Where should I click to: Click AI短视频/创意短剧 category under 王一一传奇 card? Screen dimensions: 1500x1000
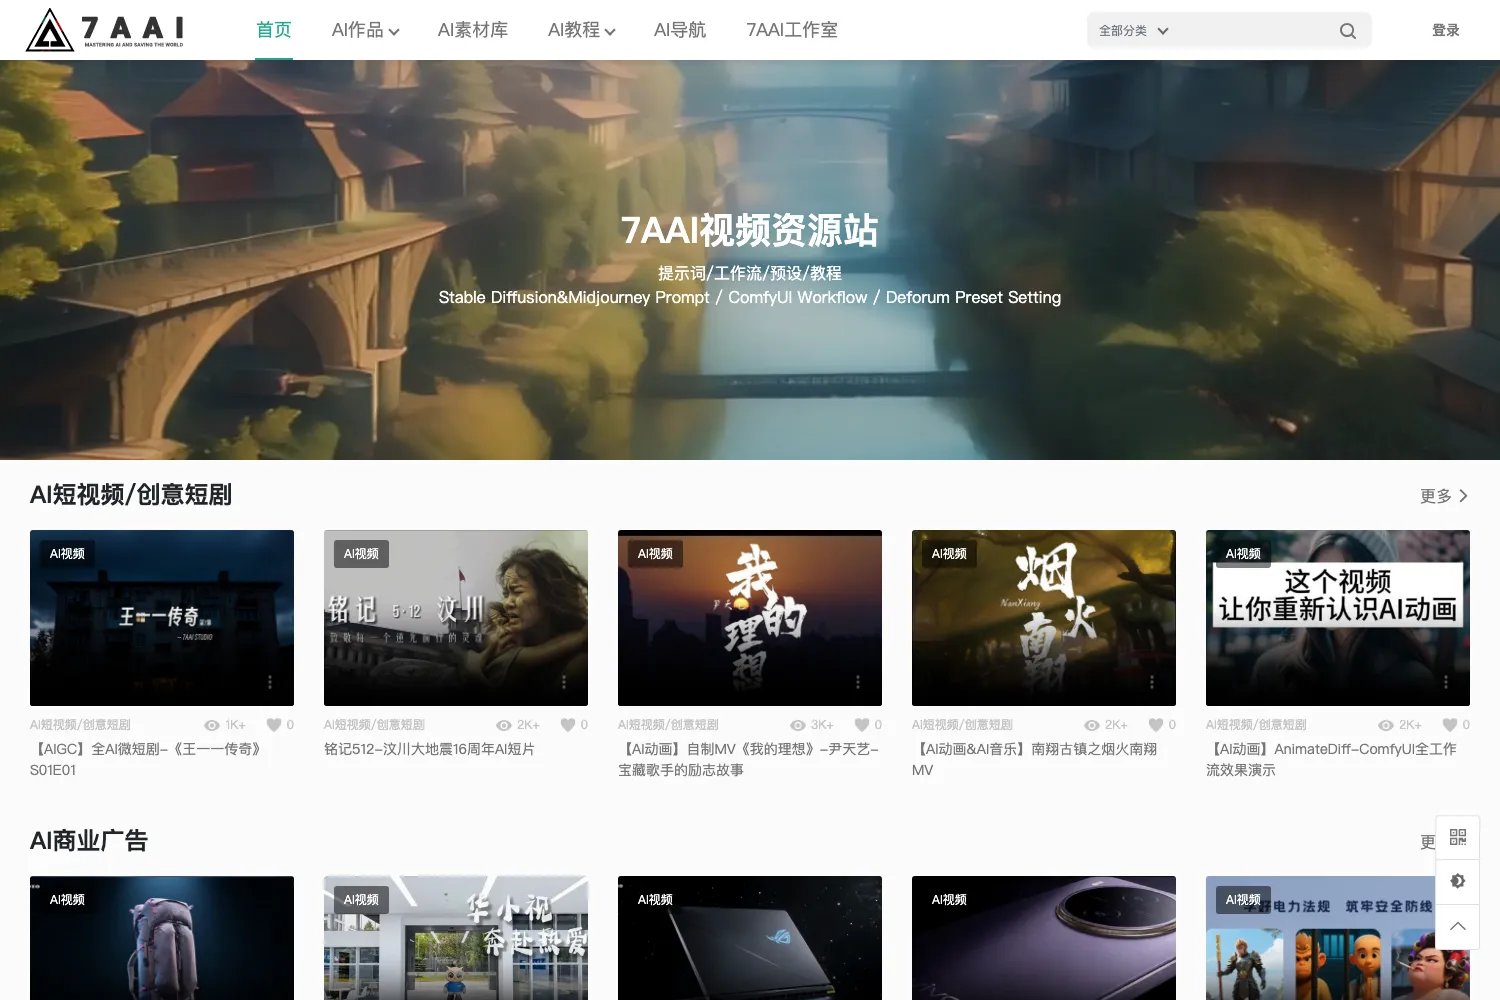click(x=80, y=725)
